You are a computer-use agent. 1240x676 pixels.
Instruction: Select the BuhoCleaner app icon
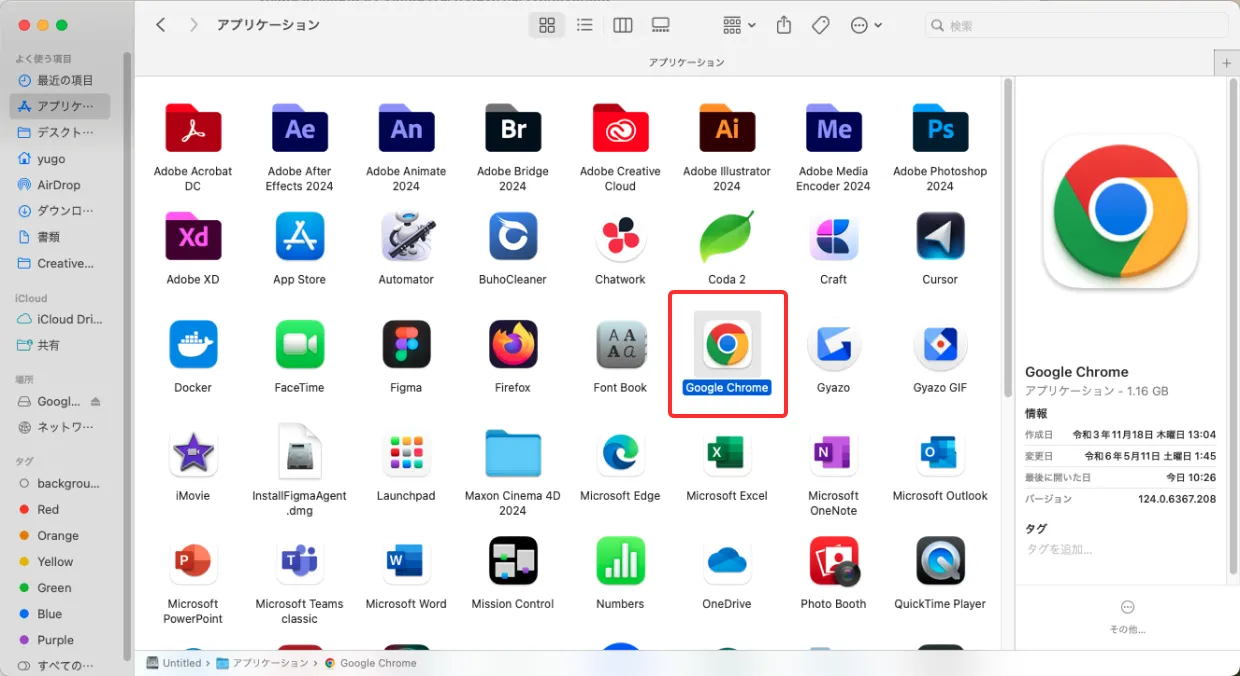(513, 236)
